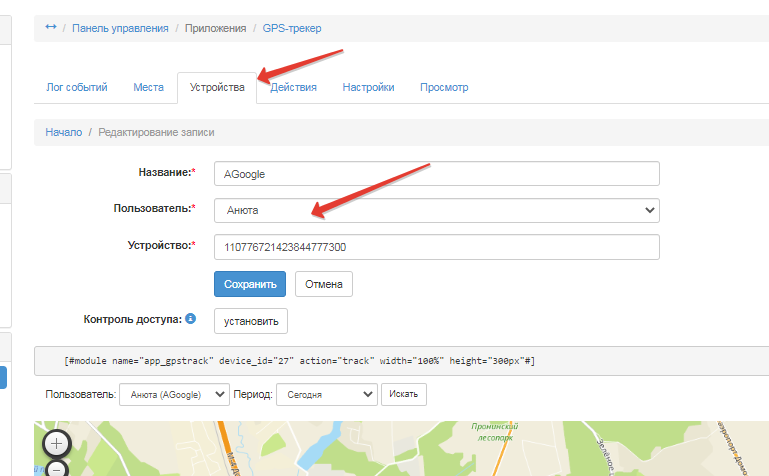Open the Пользователь dropdown showing Анюта
Screen dimensions: 769x476
pyautogui.click(x=436, y=210)
